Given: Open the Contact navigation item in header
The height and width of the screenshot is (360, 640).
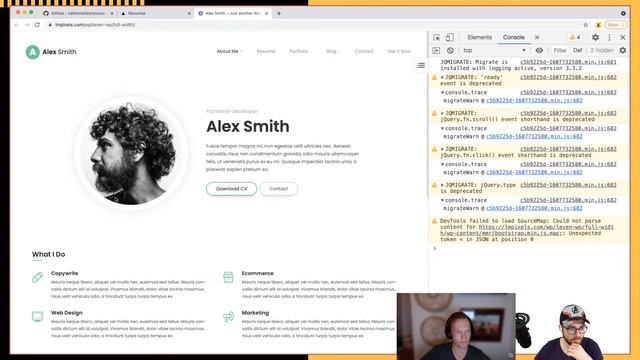Looking at the screenshot, I should coord(364,51).
